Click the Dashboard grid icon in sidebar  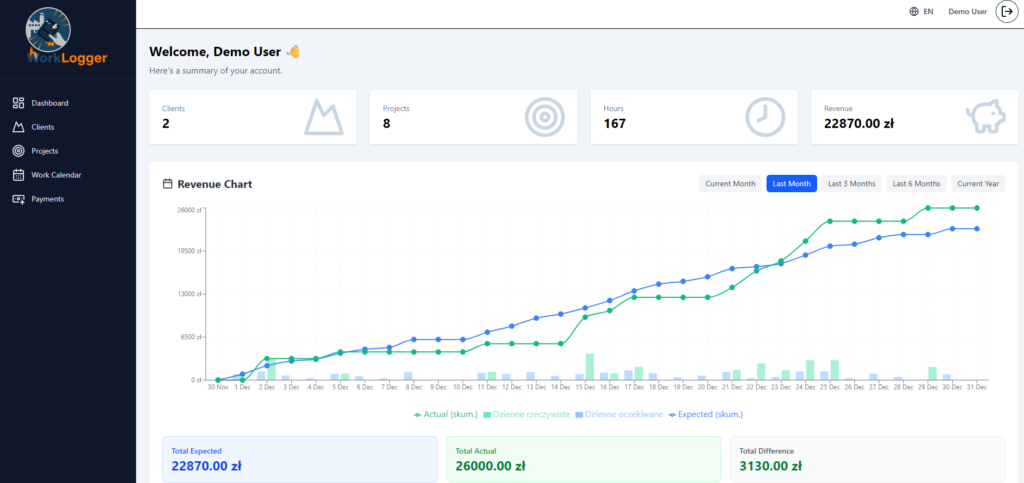(18, 103)
